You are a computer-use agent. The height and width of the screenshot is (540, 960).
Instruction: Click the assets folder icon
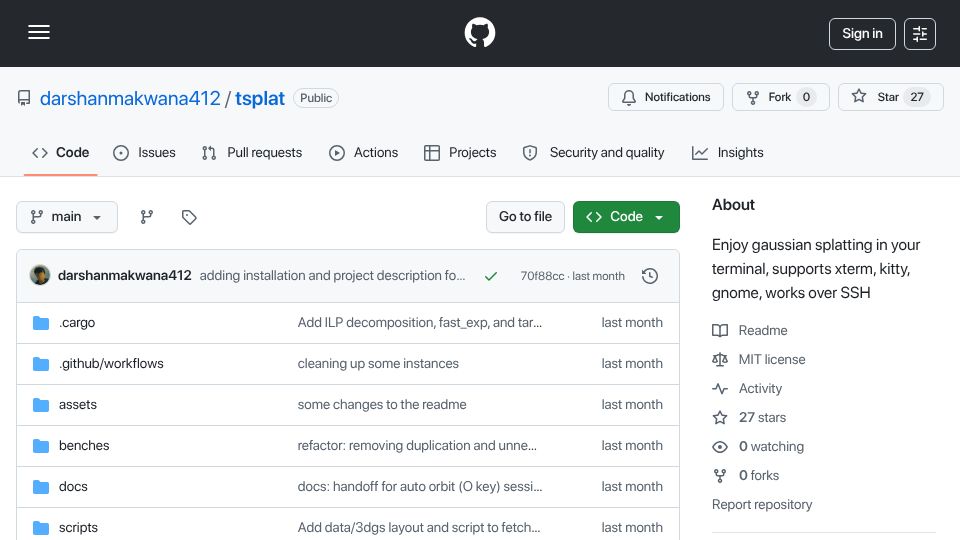click(41, 405)
